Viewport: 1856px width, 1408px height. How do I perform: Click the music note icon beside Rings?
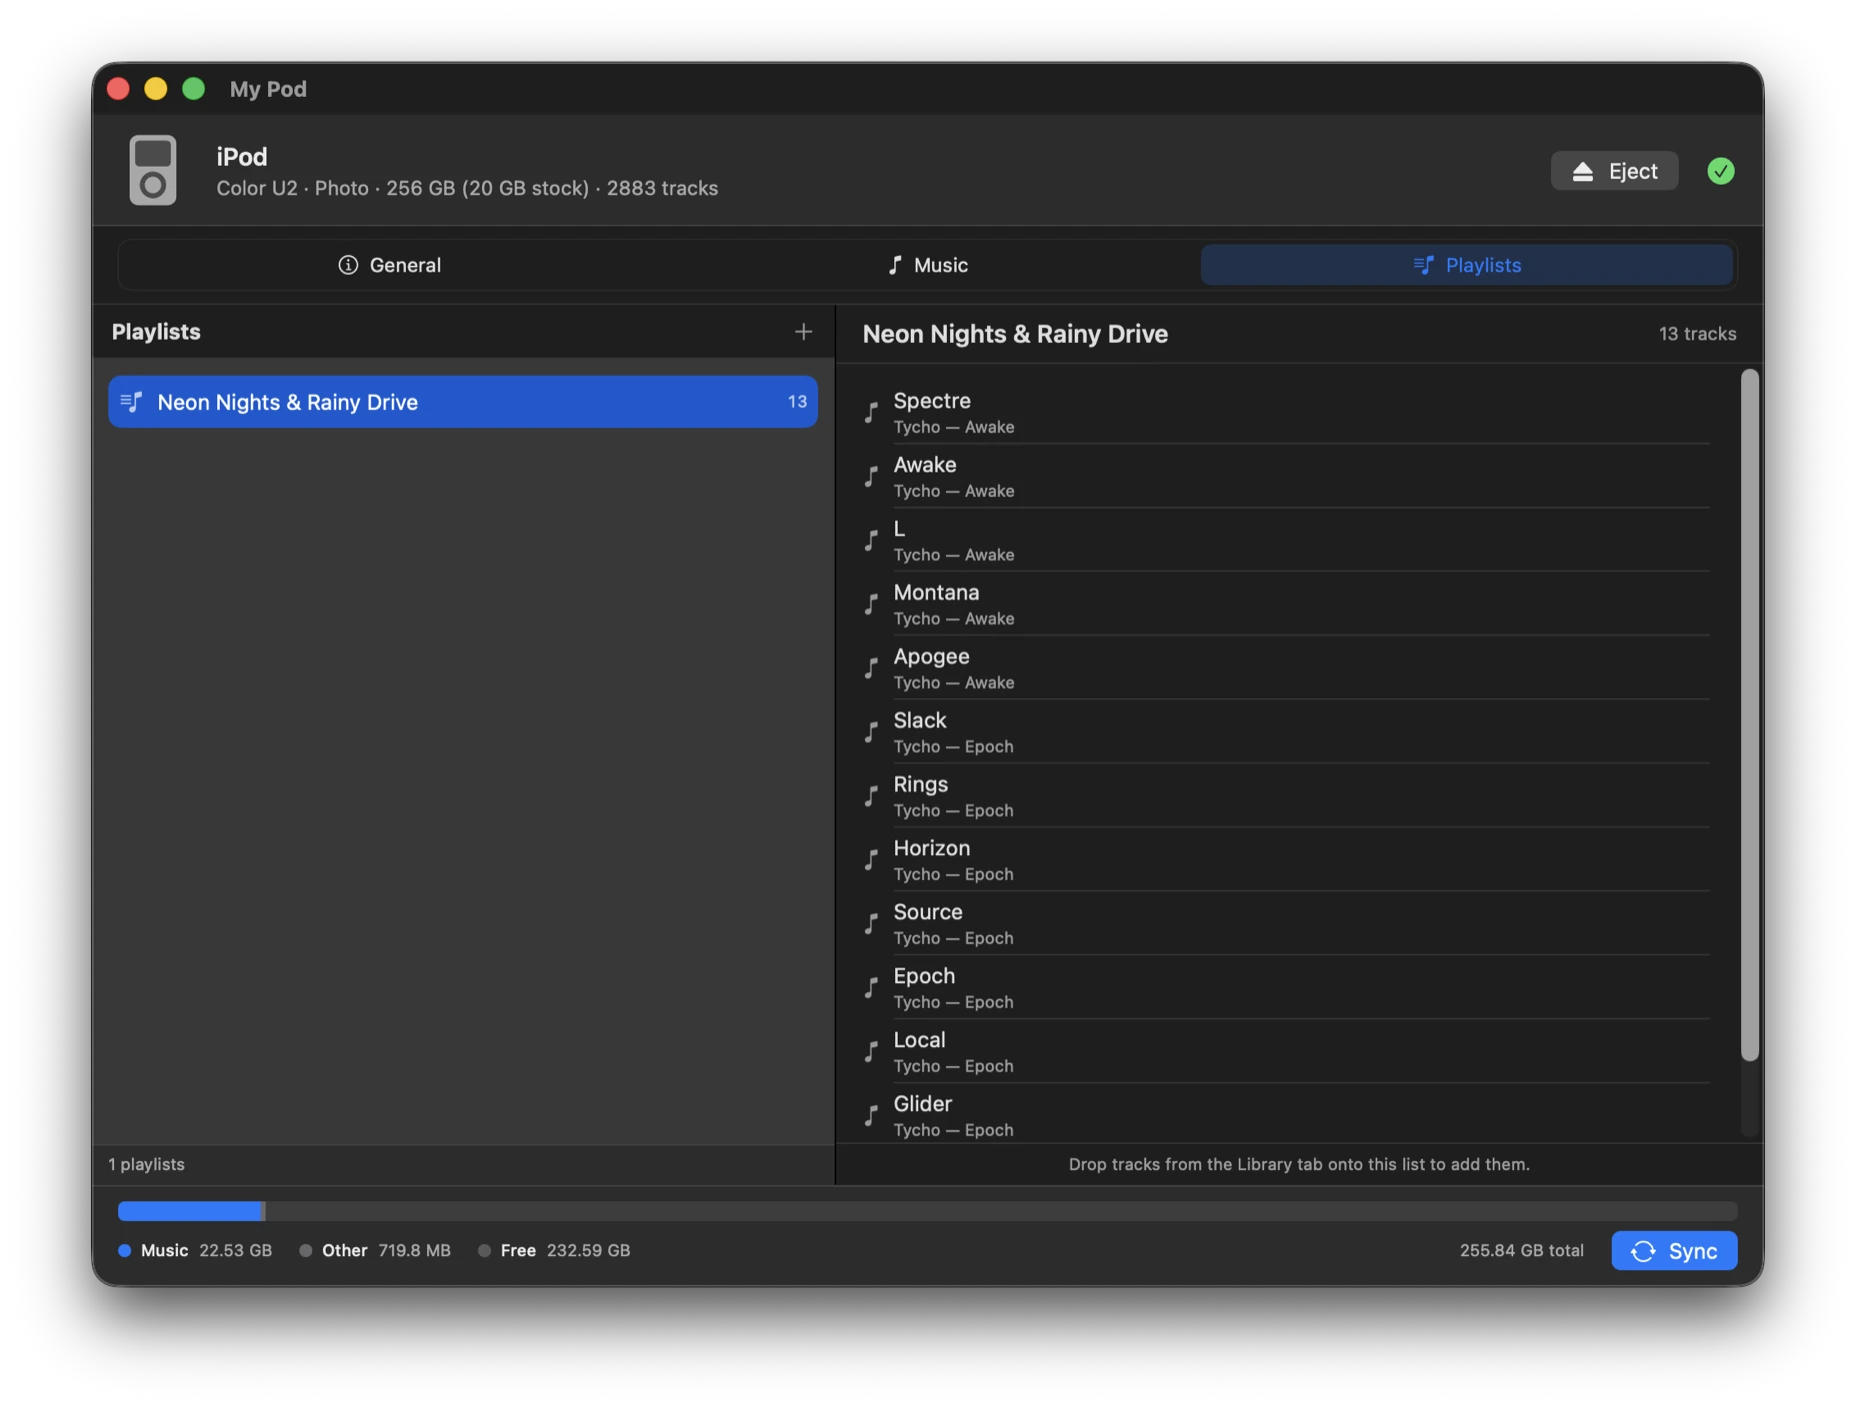(871, 796)
